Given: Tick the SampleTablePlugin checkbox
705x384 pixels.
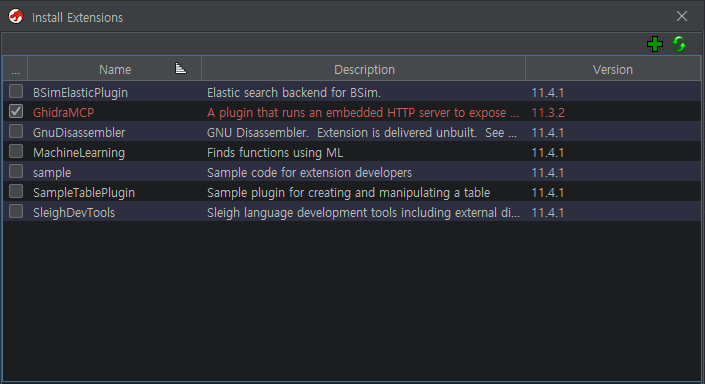Looking at the screenshot, I should click(16, 191).
